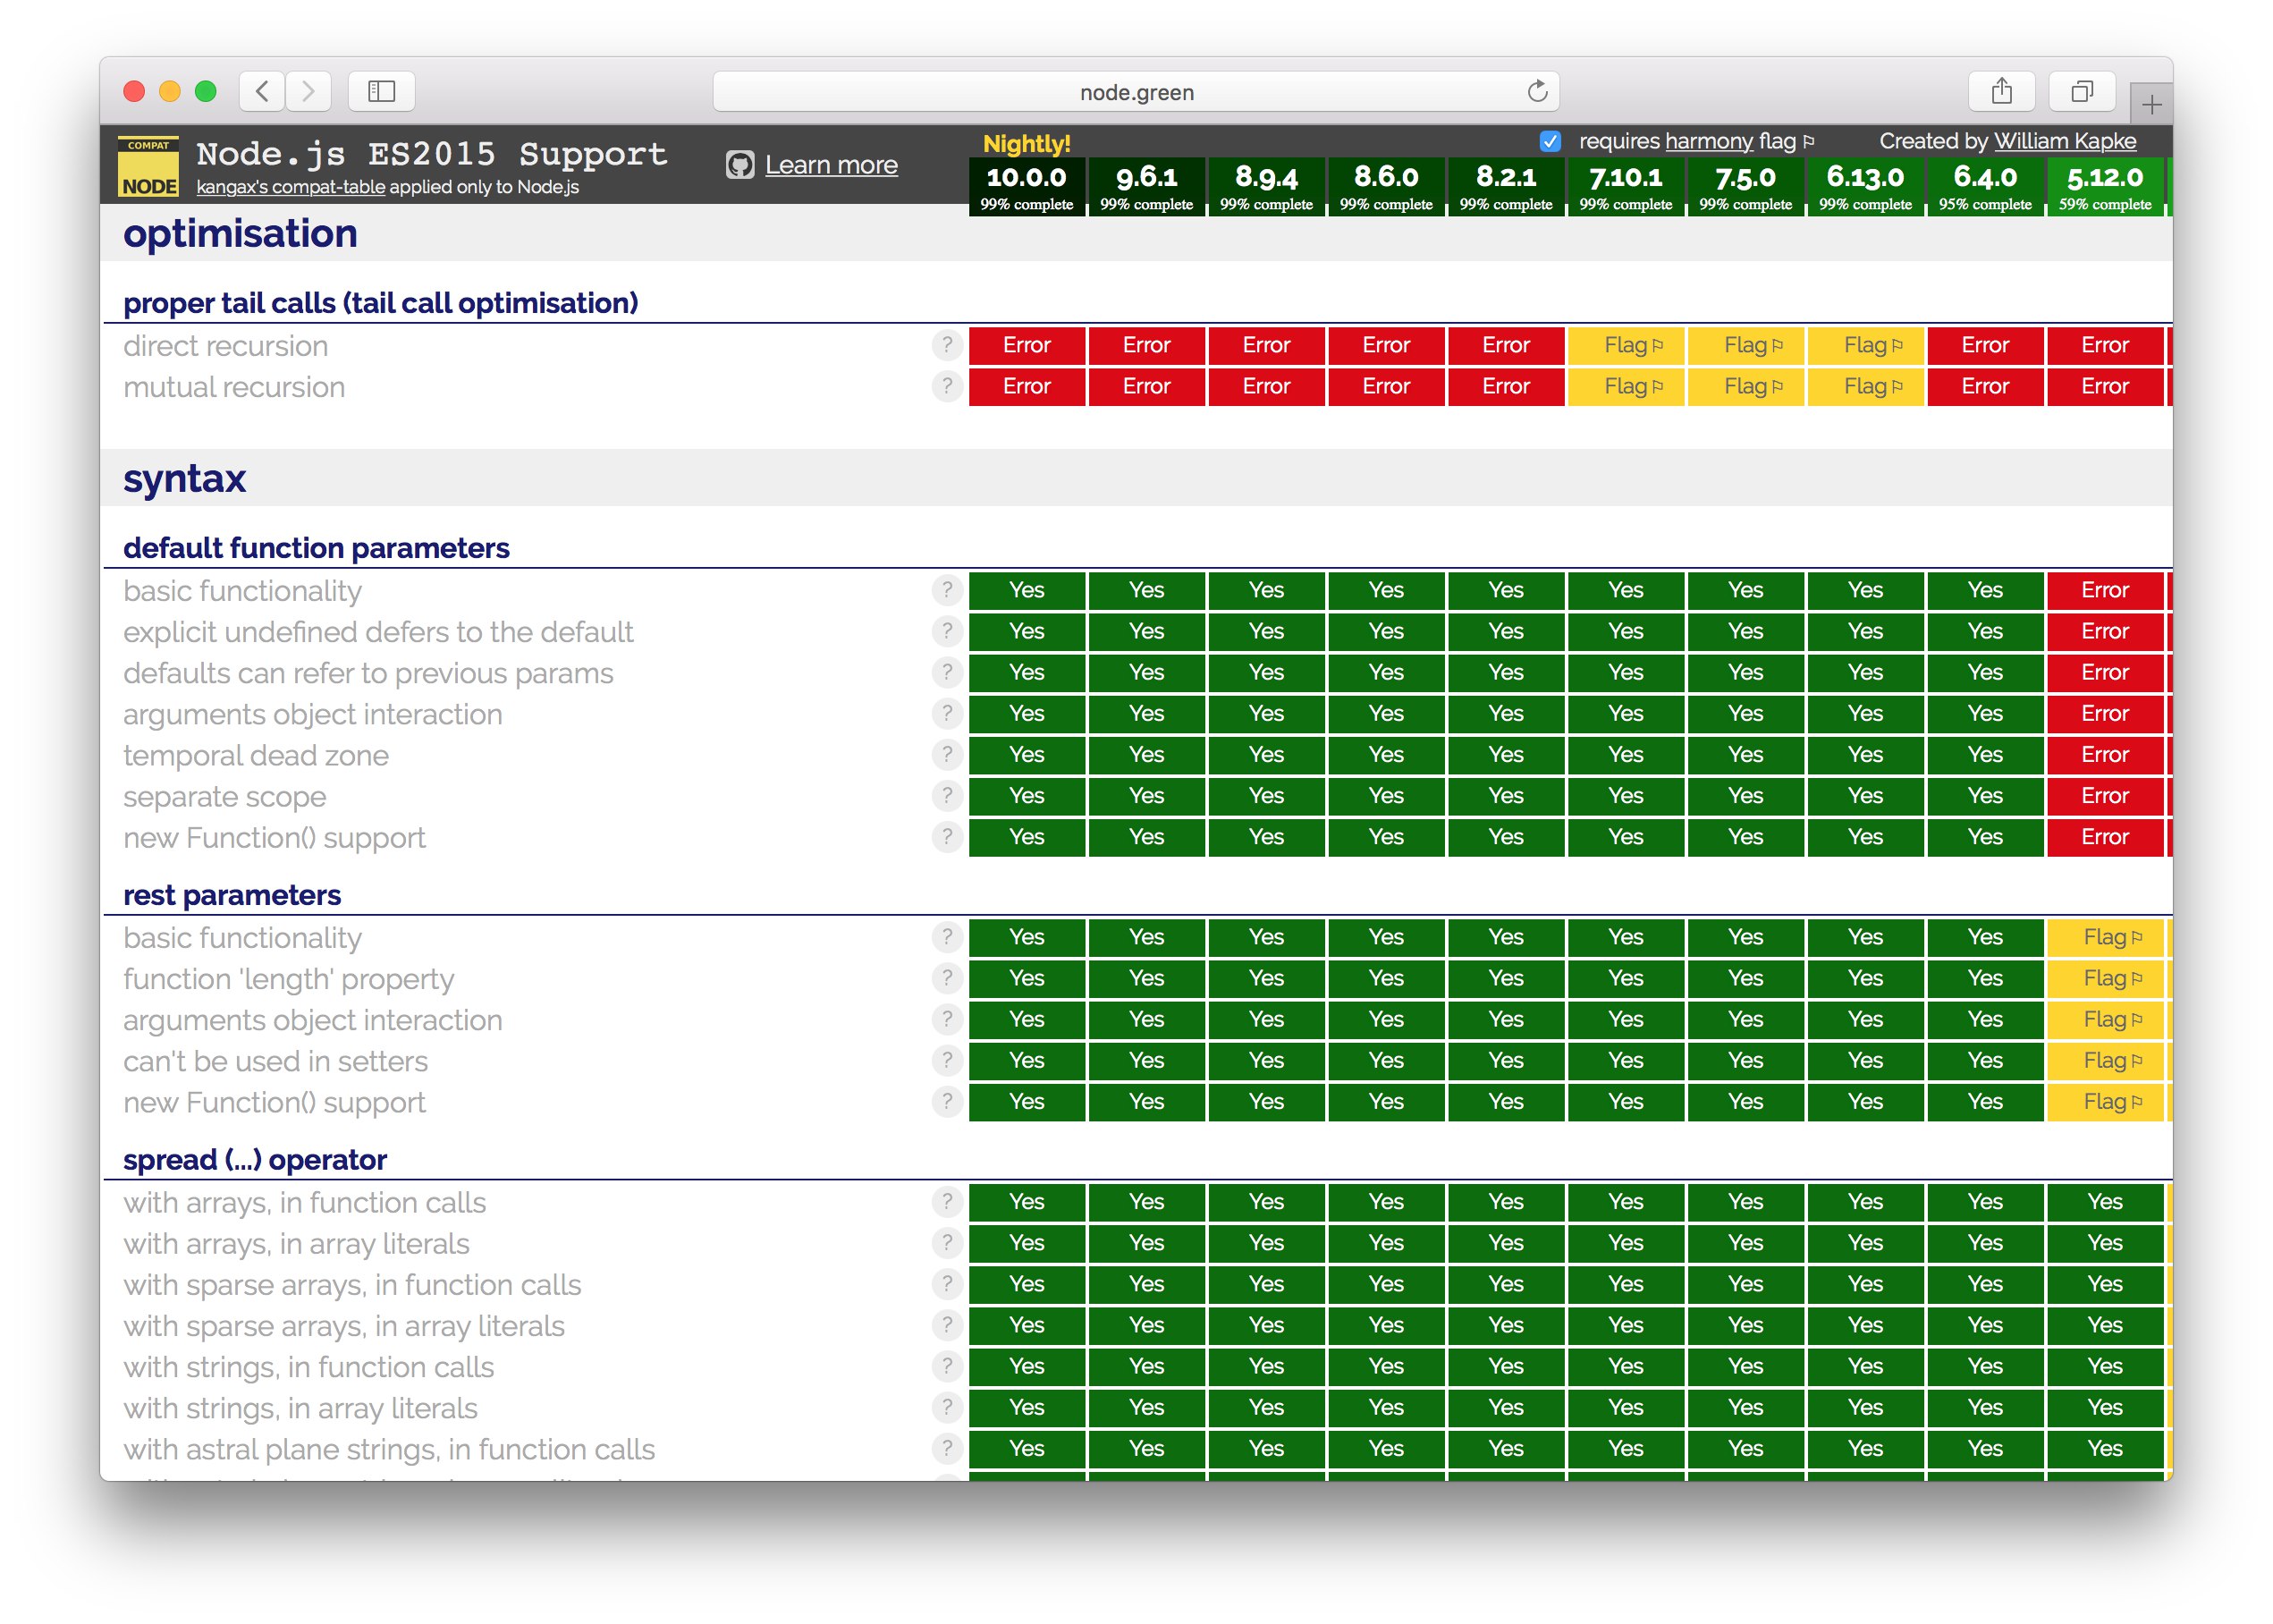Toggle the requires harmony flag checkbox
This screenshot has width=2273, height=1624.
point(1550,141)
